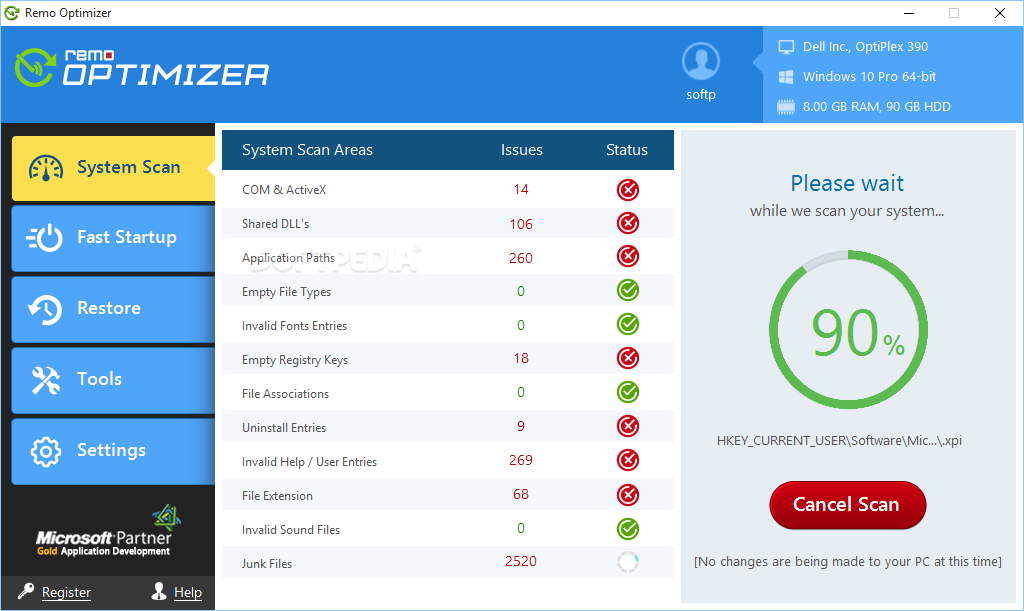Click the Windows logo icon beside Windows 10 Pro
This screenshot has height=611, width=1024.
click(x=786, y=77)
